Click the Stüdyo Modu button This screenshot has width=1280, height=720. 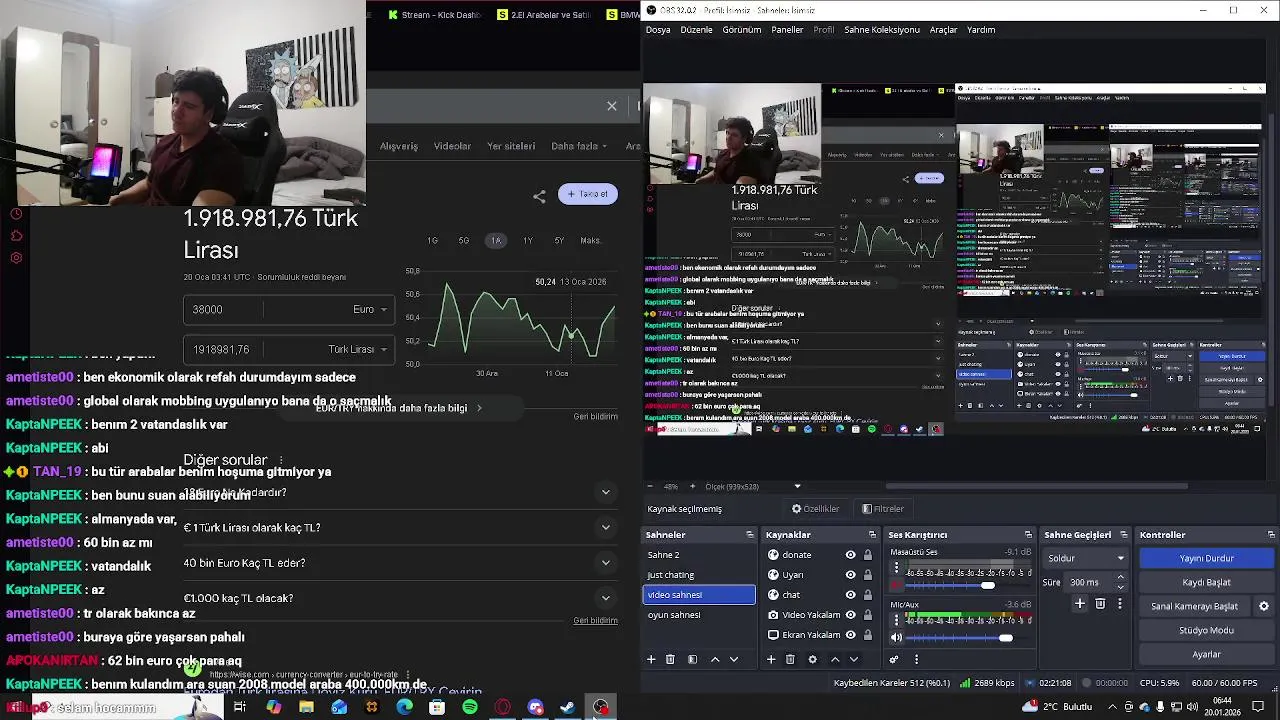1206,630
